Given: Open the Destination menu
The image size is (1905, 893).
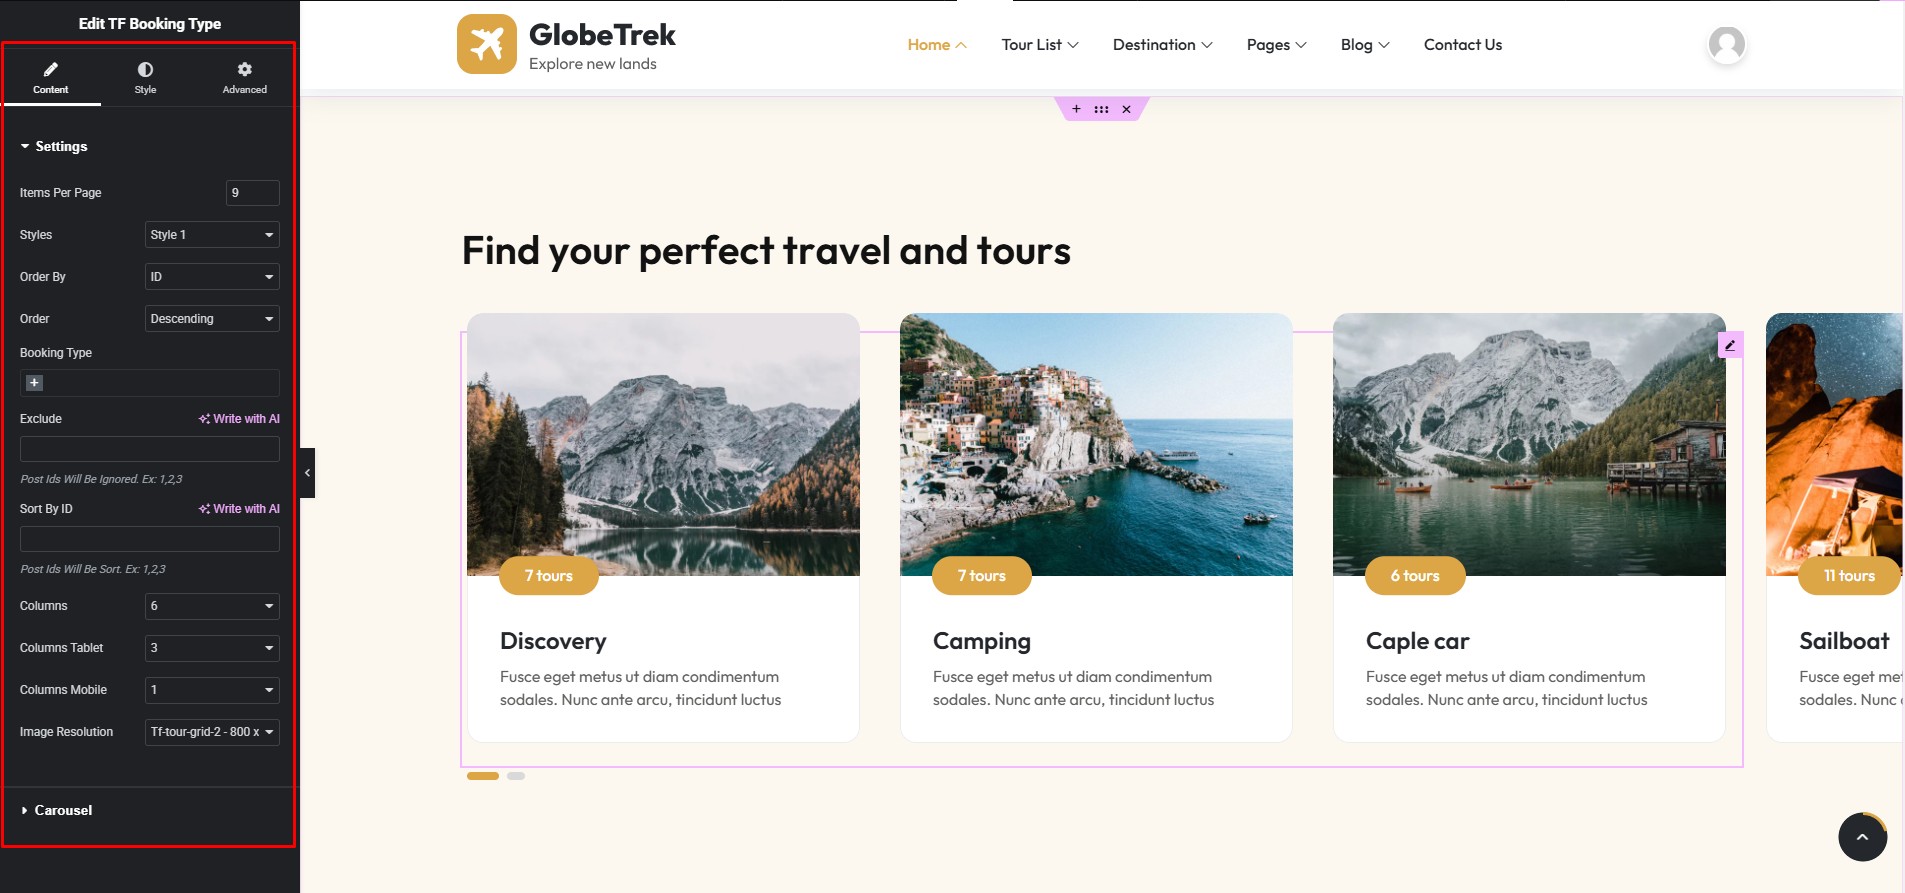Looking at the screenshot, I should point(1162,45).
